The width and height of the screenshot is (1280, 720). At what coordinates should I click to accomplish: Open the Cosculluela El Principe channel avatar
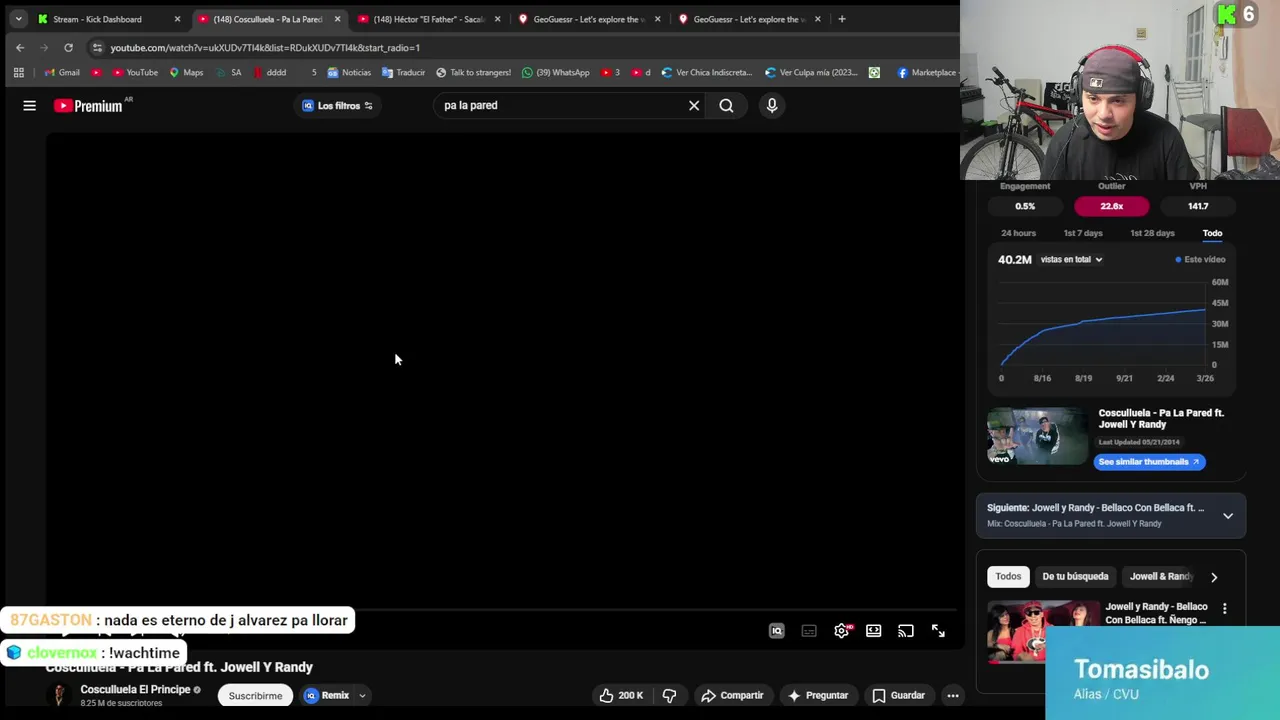pos(59,695)
